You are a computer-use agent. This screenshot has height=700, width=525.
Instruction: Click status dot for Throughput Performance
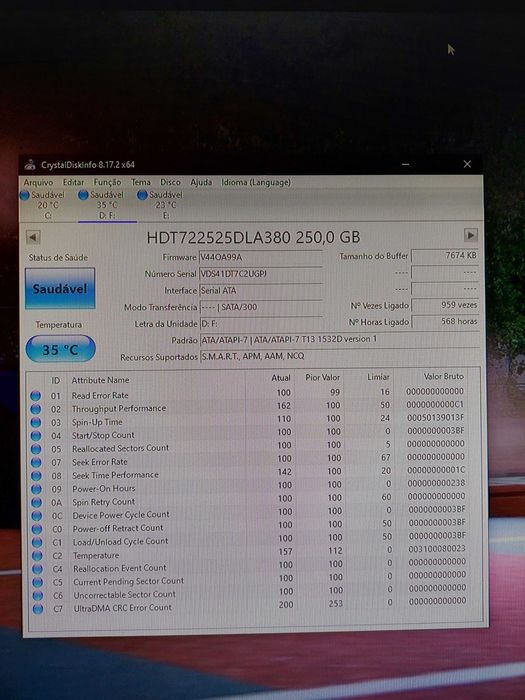point(36,409)
